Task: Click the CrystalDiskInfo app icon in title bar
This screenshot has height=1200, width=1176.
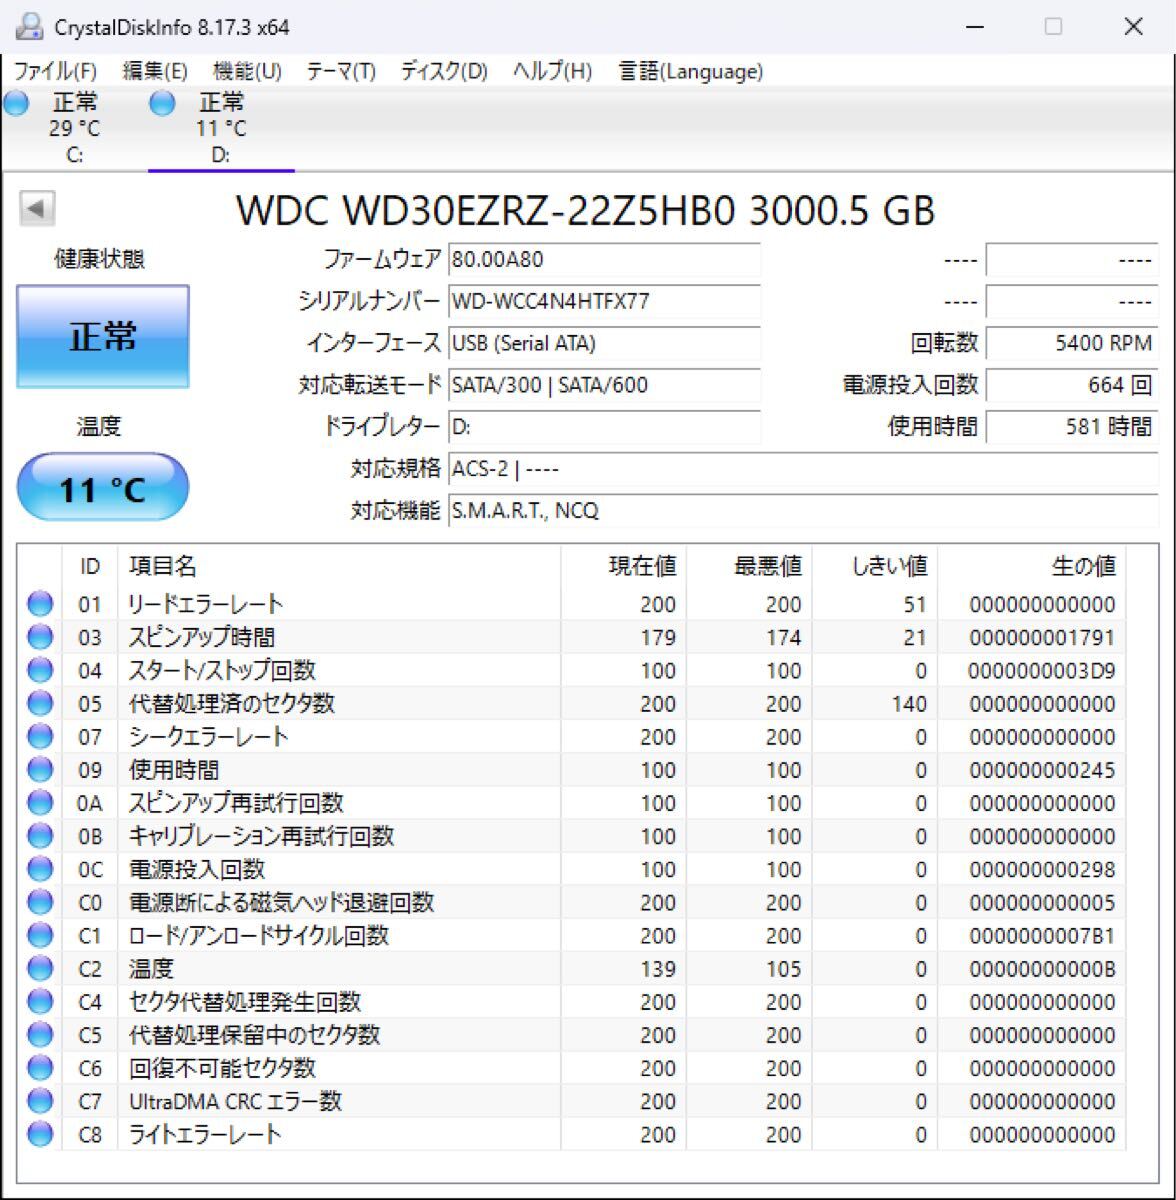Action: [x=28, y=26]
